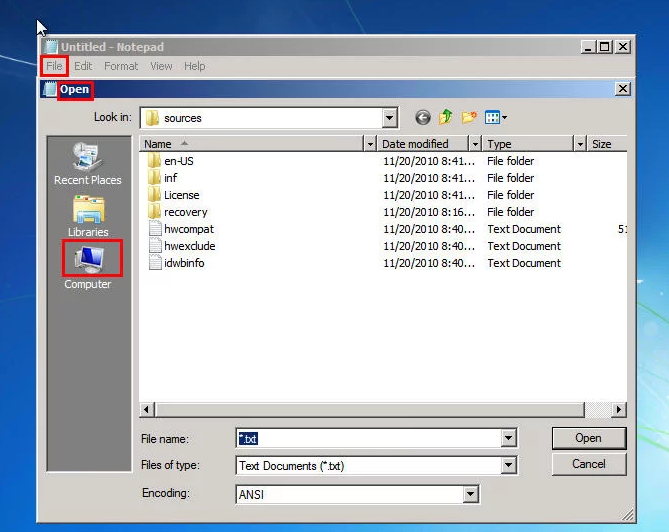Go back to the last folder visited
This screenshot has width=669, height=532.
422,117
